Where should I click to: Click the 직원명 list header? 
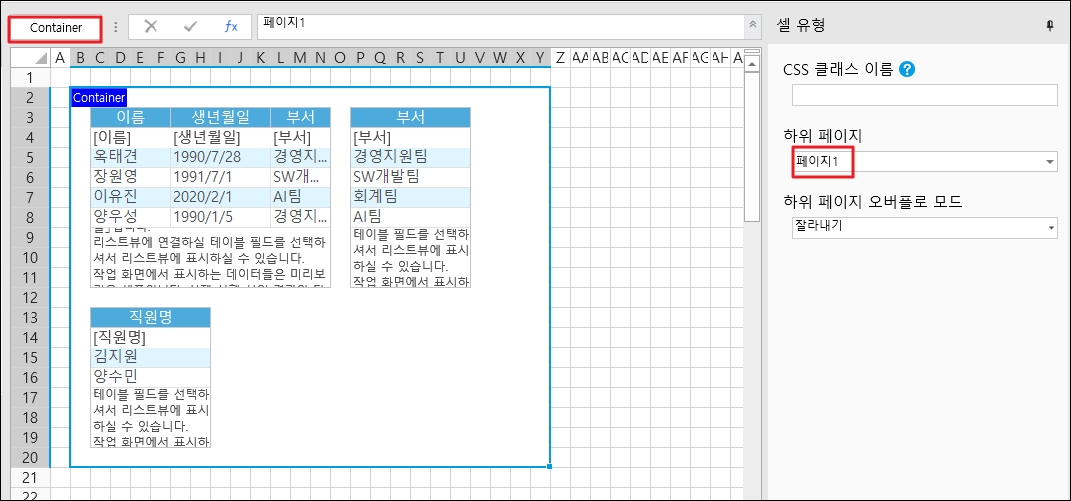(150, 317)
